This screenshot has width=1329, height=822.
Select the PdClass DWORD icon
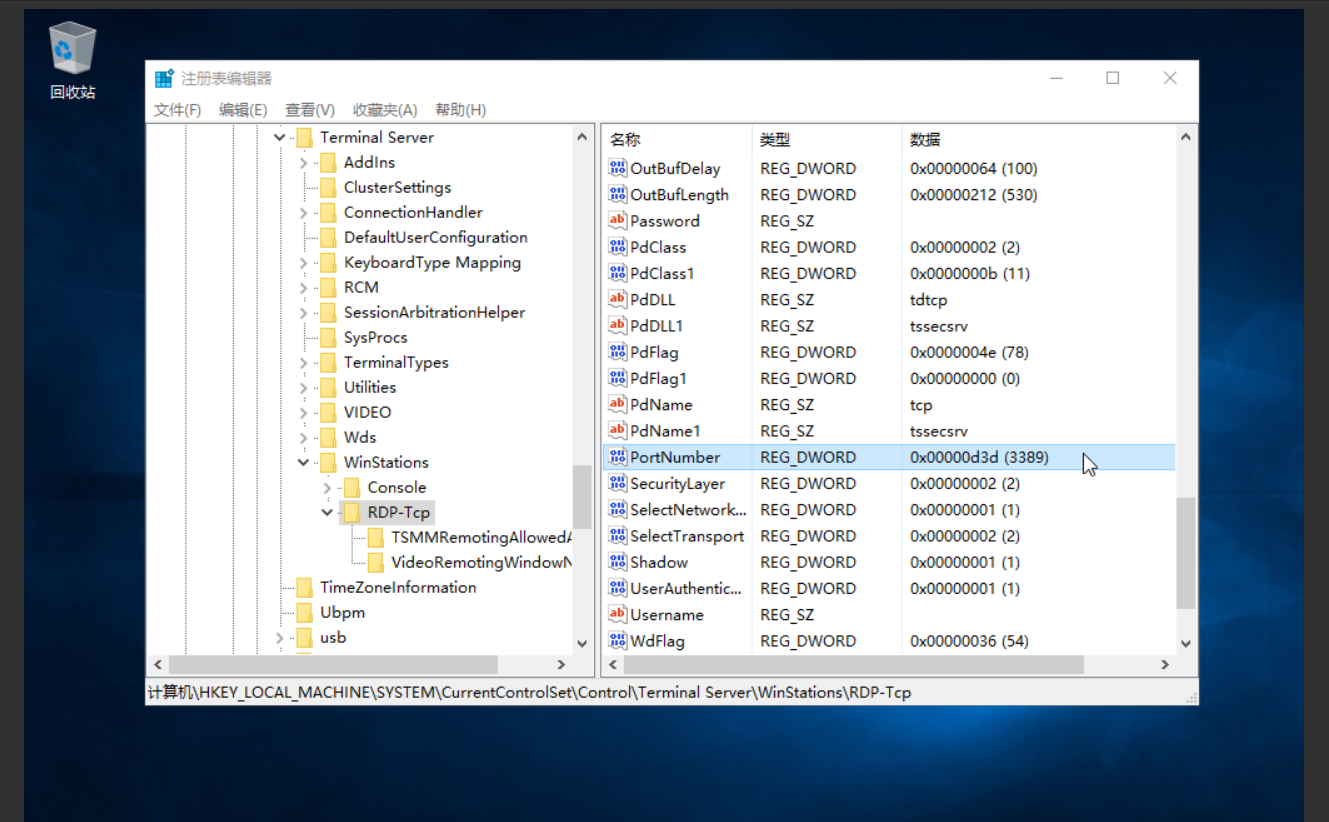point(618,247)
